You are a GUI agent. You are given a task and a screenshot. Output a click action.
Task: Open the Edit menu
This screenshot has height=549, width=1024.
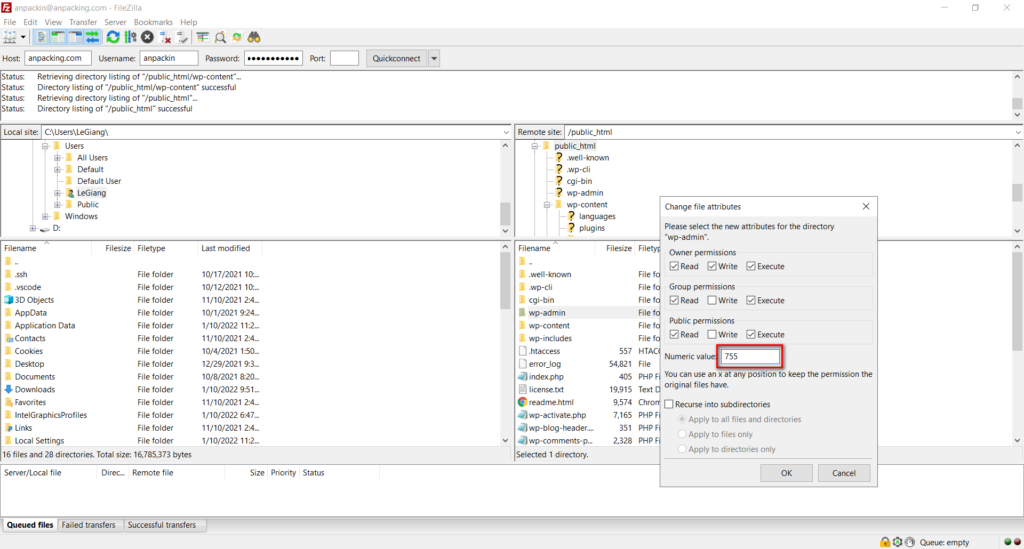(x=30, y=22)
